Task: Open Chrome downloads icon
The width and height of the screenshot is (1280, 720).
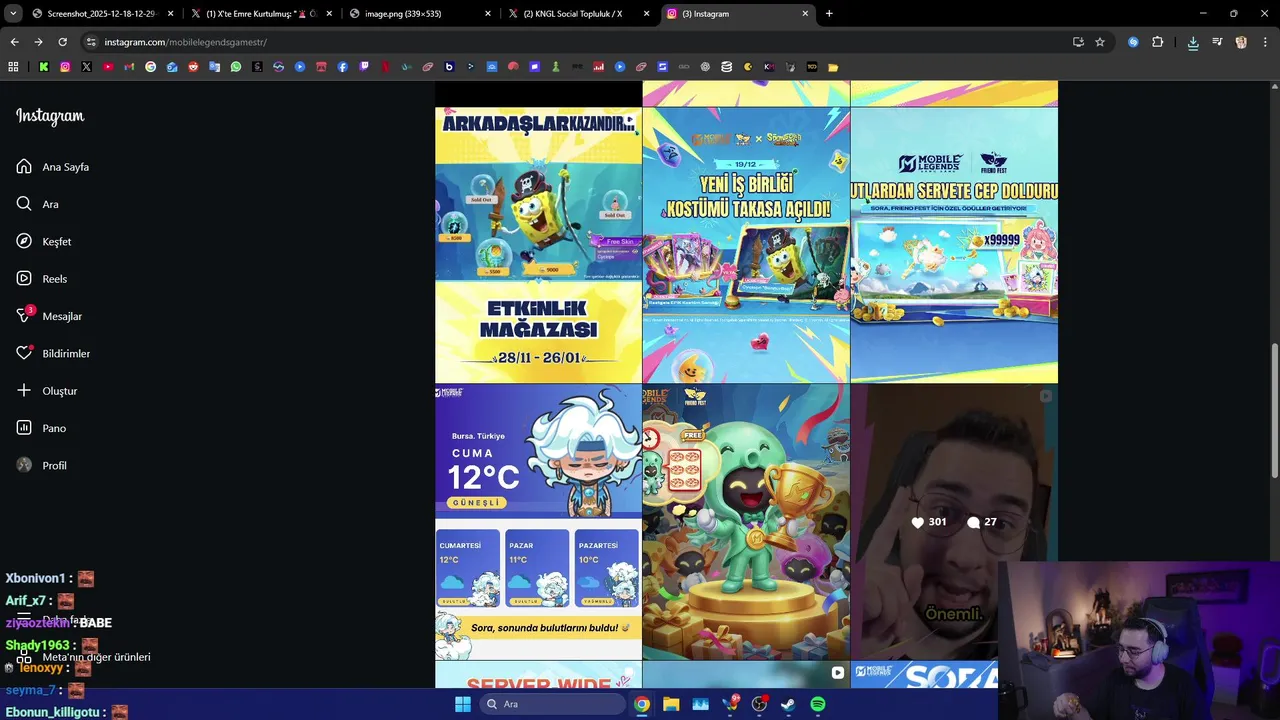Action: (x=1193, y=42)
